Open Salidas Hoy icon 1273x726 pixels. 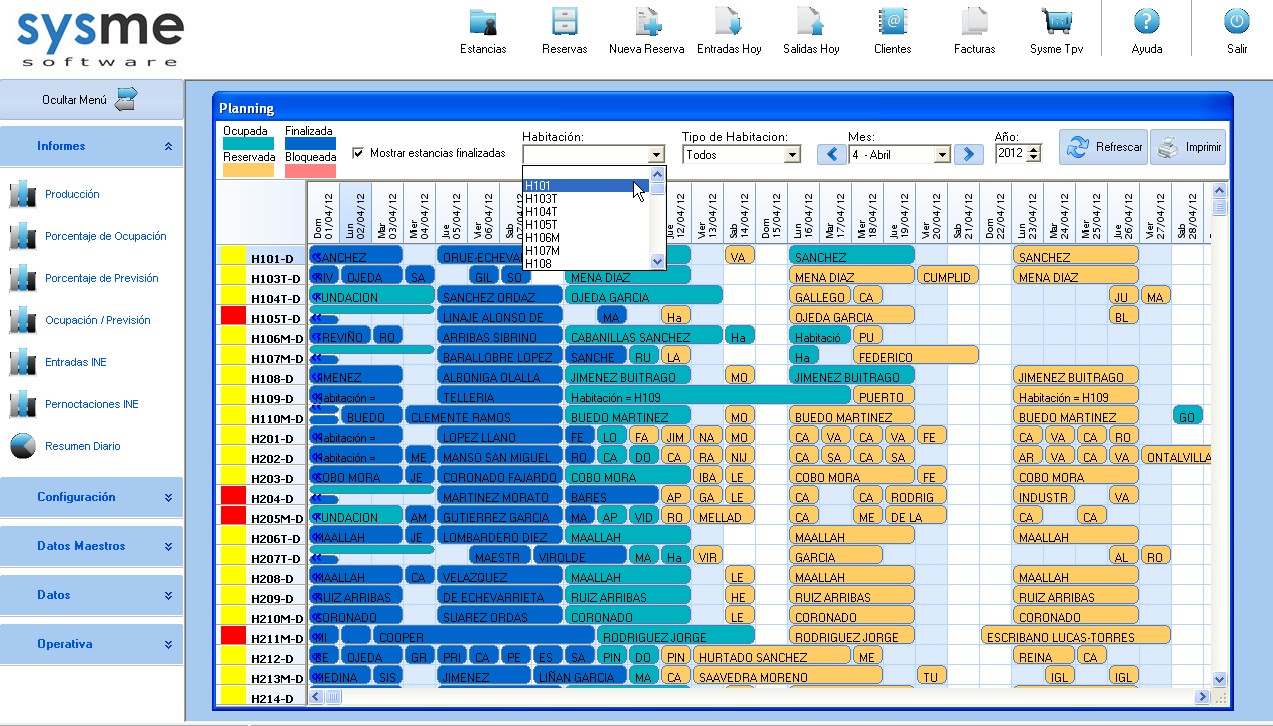coord(811,22)
